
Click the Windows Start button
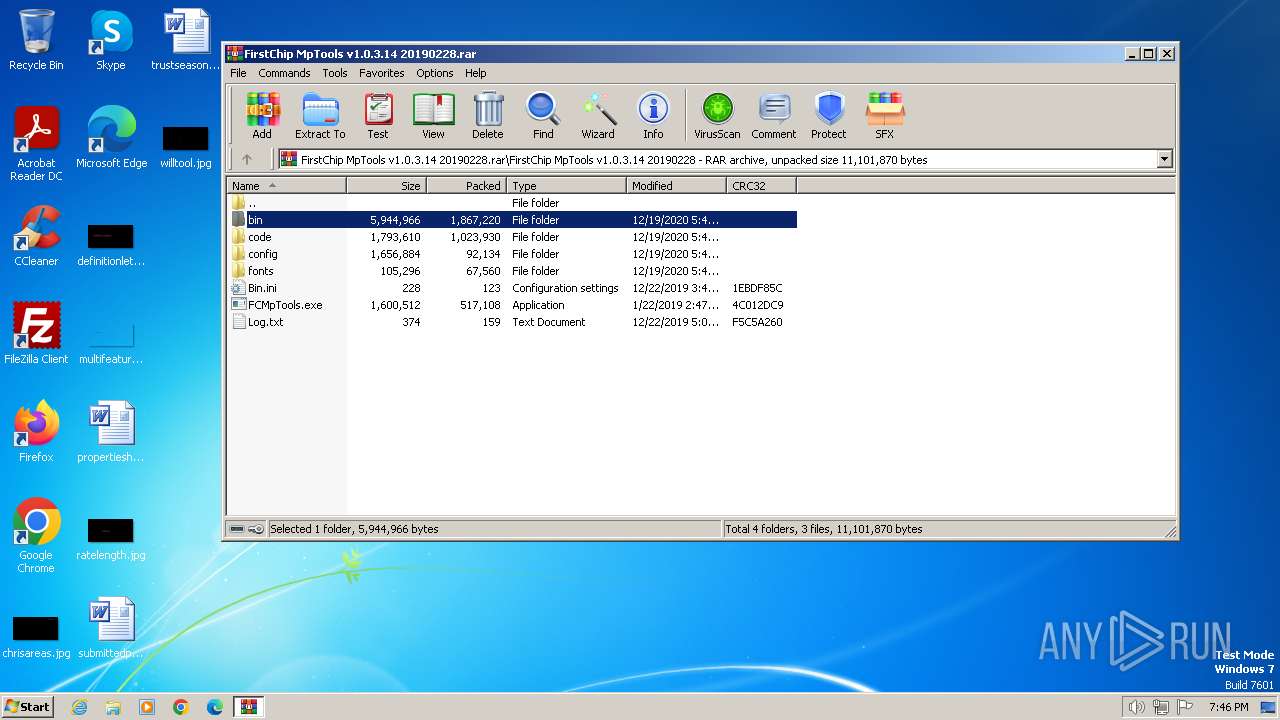coord(28,706)
